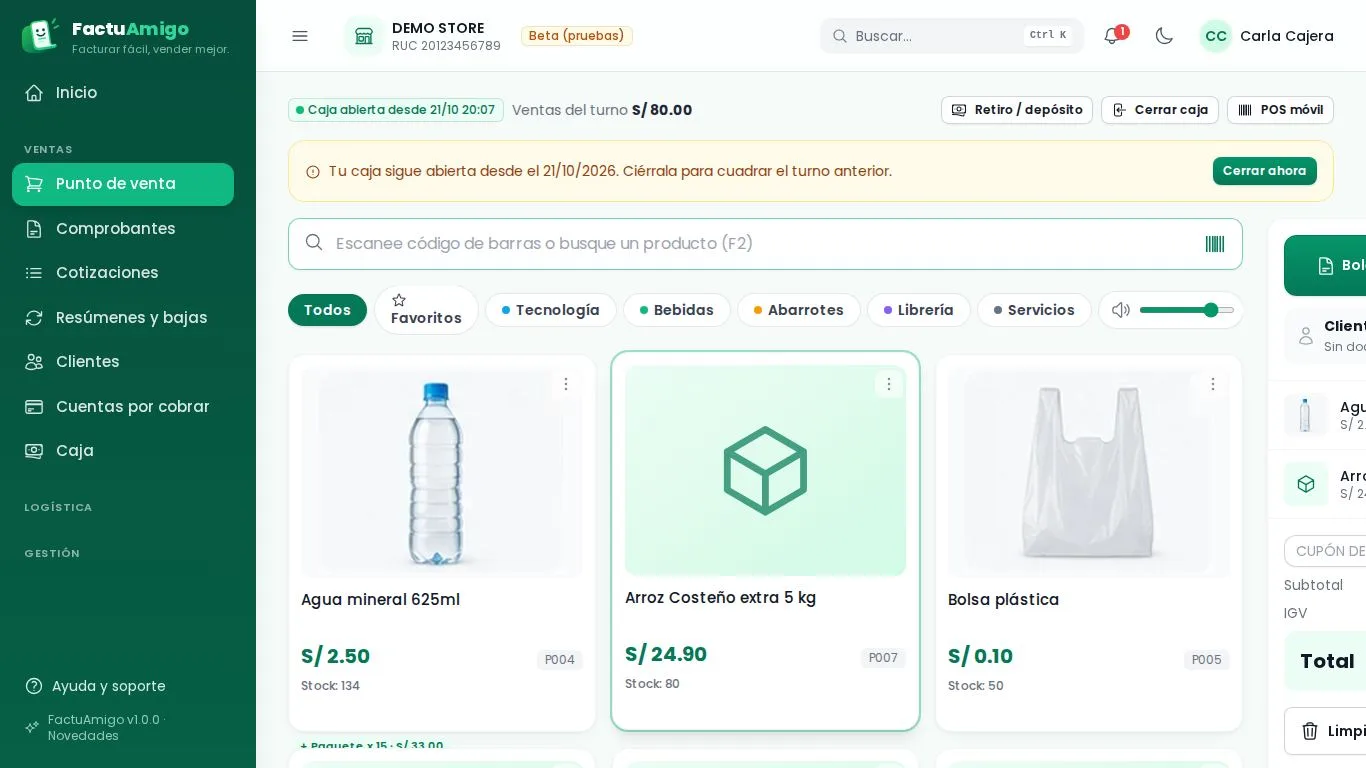1366x768 pixels.
Task: Expand the LOGÍSTICA sidebar section
Action: (58, 508)
